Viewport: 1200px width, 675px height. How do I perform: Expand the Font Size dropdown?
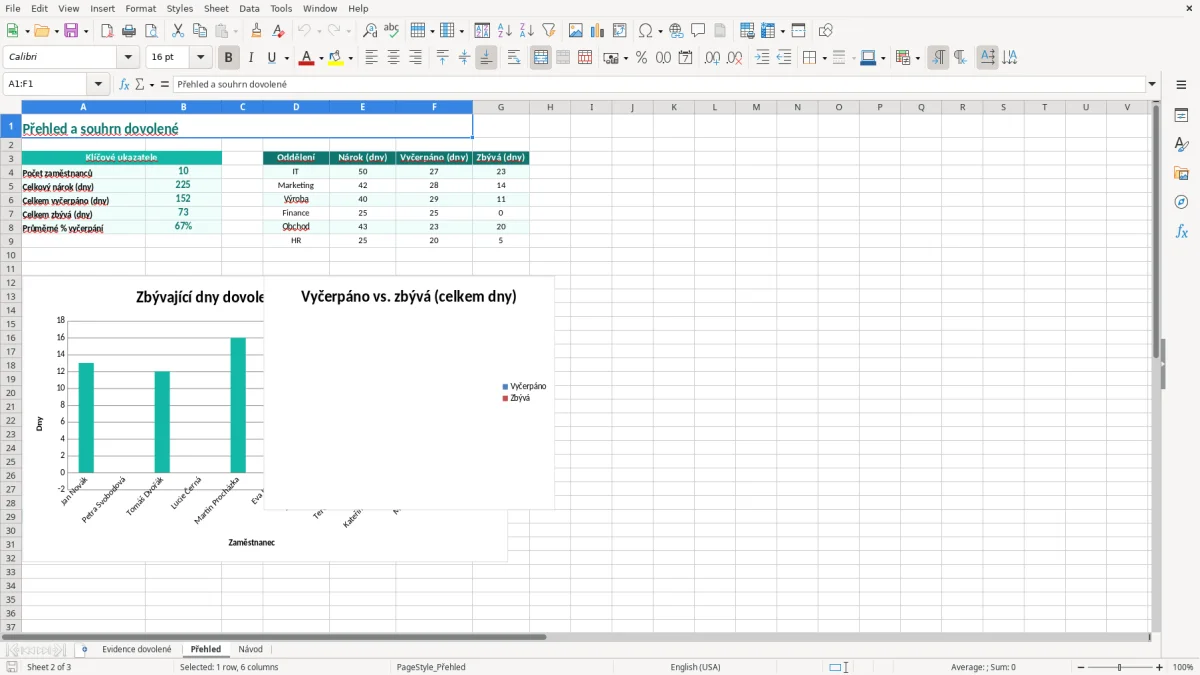point(201,58)
